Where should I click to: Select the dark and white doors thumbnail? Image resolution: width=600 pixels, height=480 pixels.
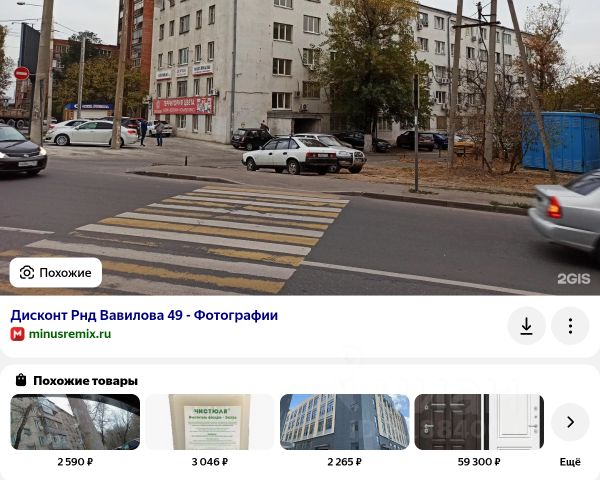(x=479, y=422)
